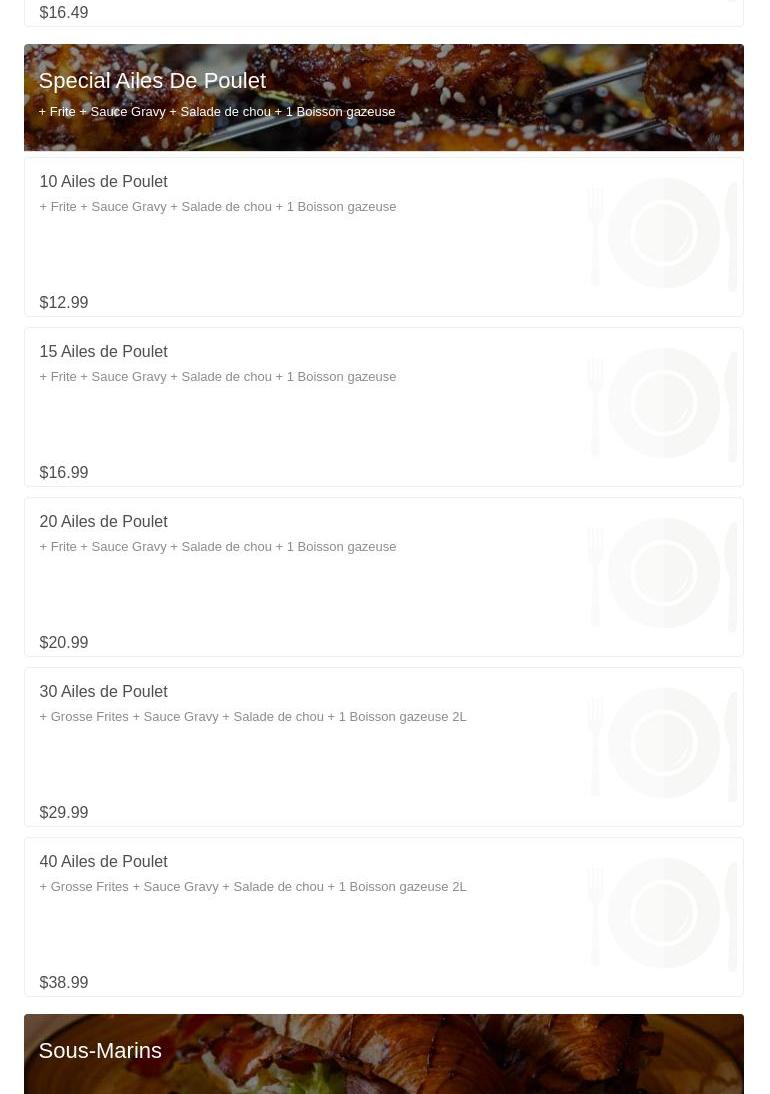Click the $29.99 price
Image resolution: width=770 pixels, height=1094 pixels.
click(x=64, y=812)
